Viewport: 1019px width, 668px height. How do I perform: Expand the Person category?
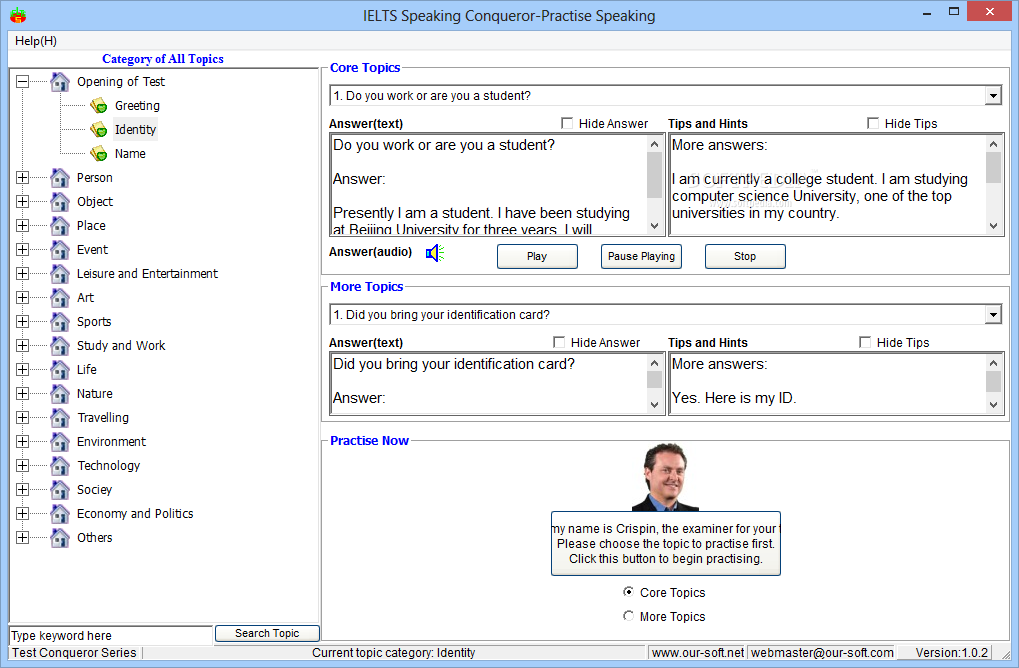pyautogui.click(x=23, y=177)
